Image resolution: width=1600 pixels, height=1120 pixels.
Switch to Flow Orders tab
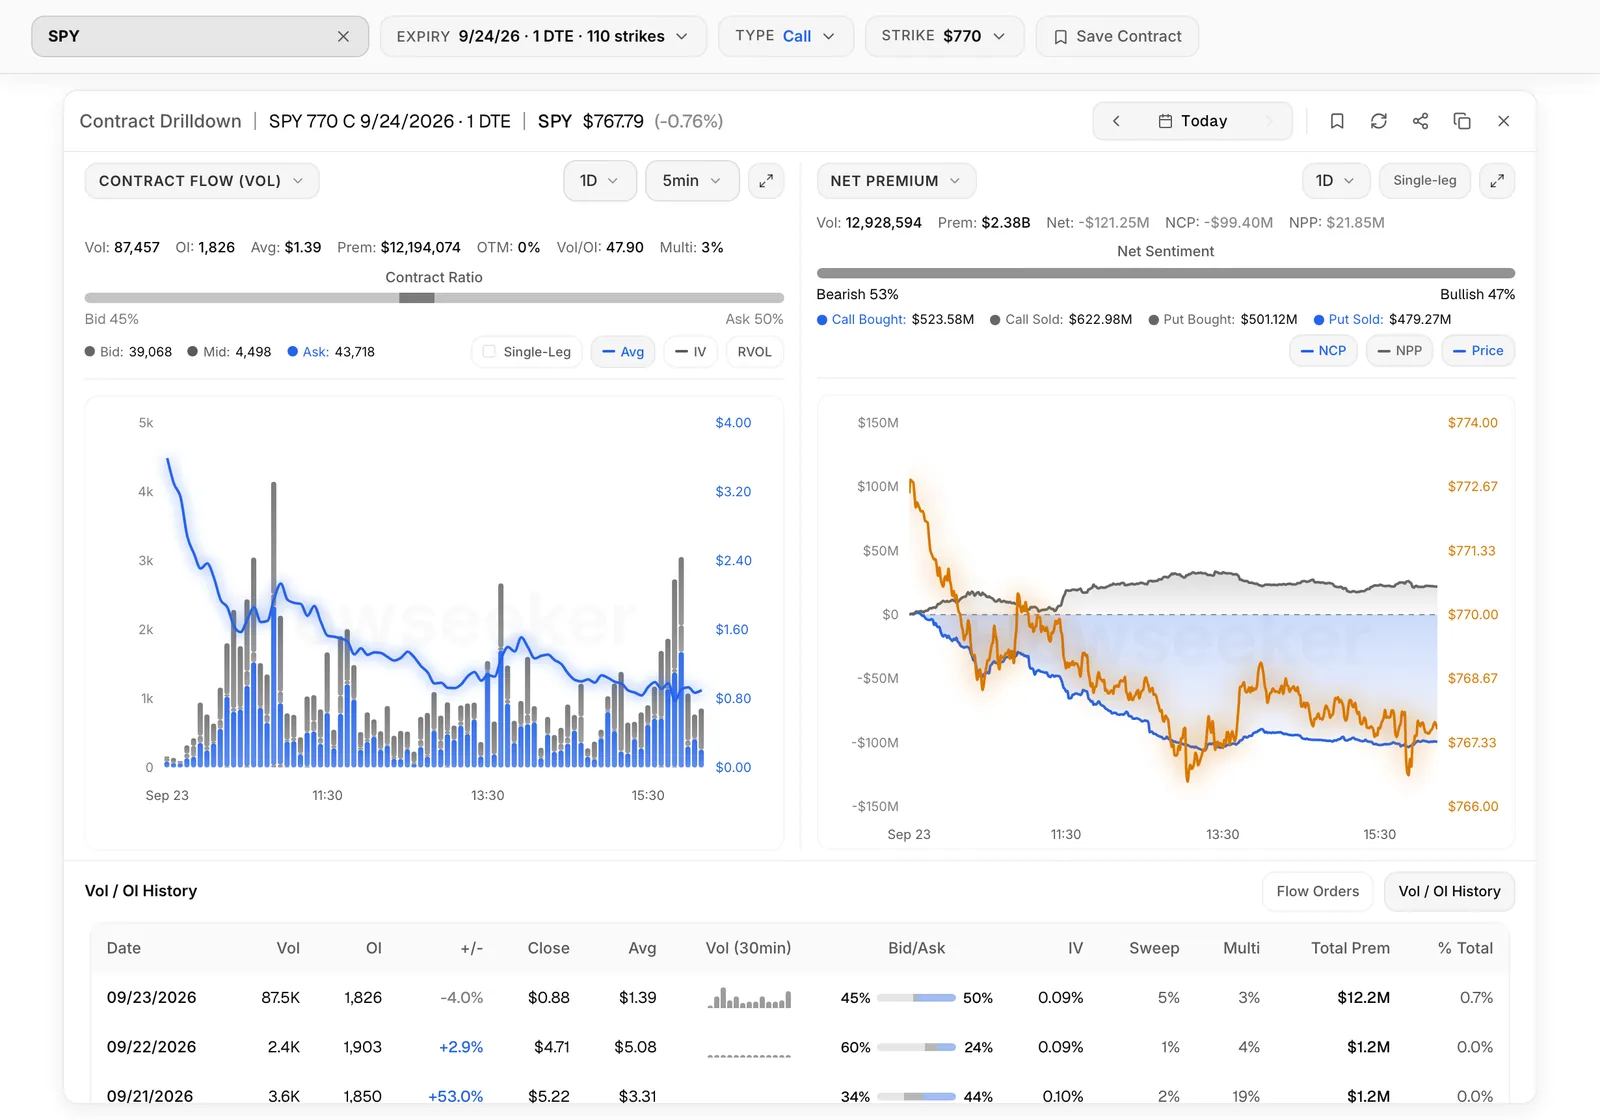pos(1318,891)
